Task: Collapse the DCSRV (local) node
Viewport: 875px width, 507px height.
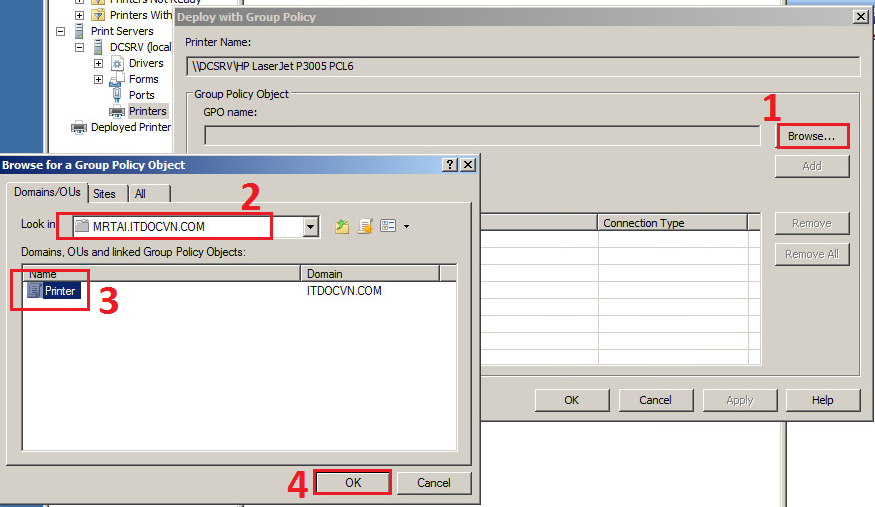Action: click(x=80, y=47)
